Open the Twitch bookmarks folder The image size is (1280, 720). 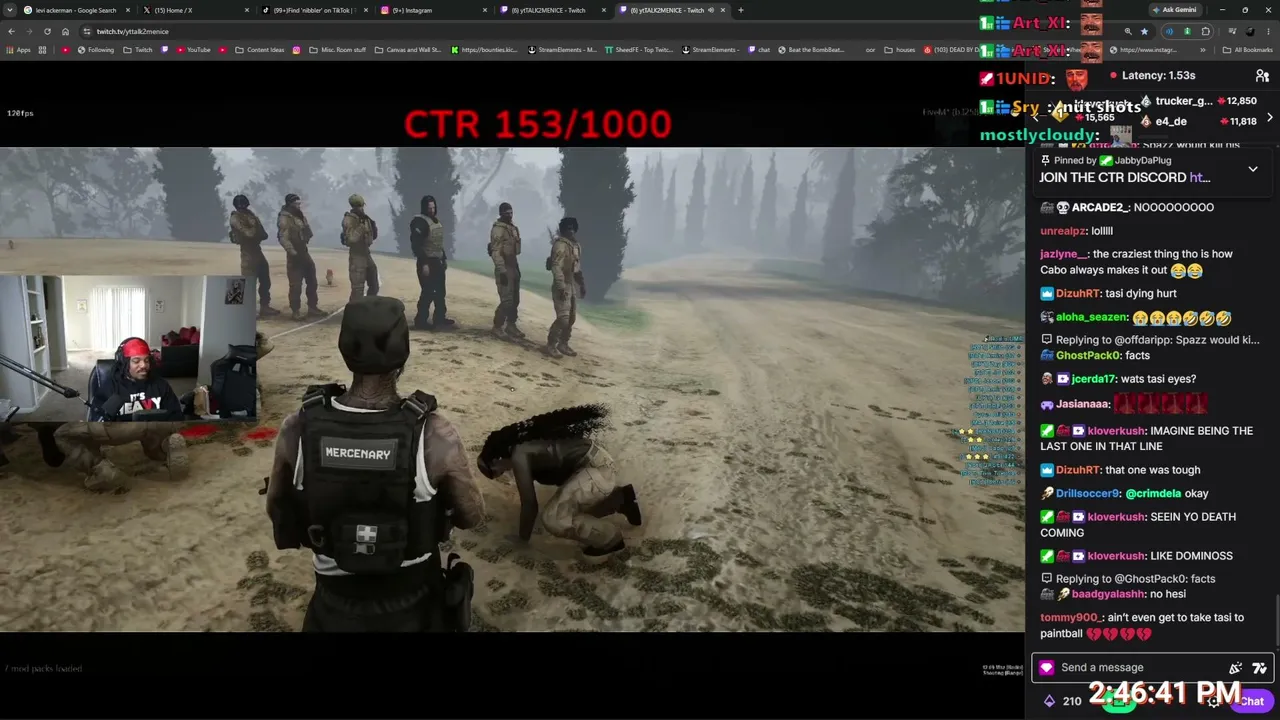(138, 50)
